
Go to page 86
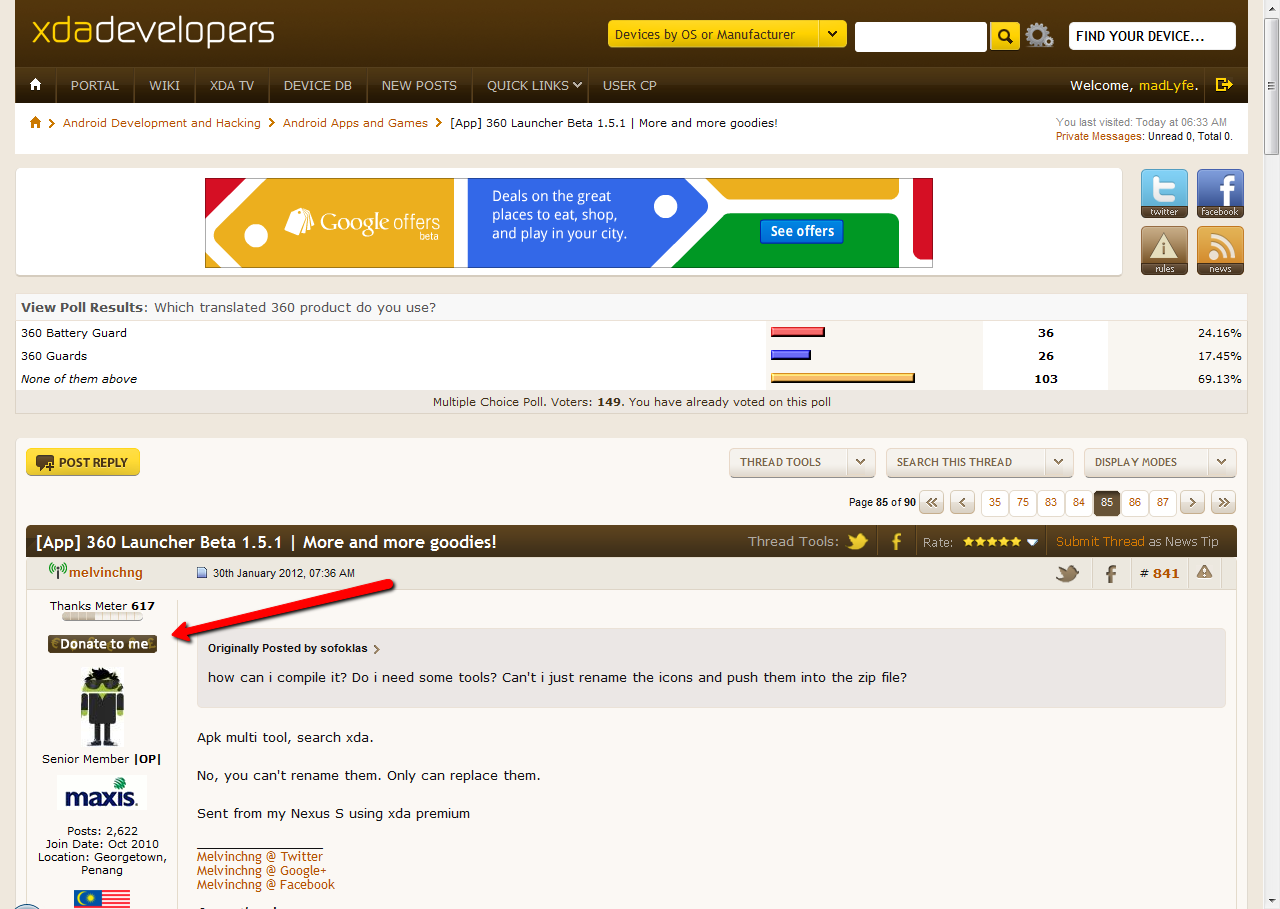point(1134,502)
